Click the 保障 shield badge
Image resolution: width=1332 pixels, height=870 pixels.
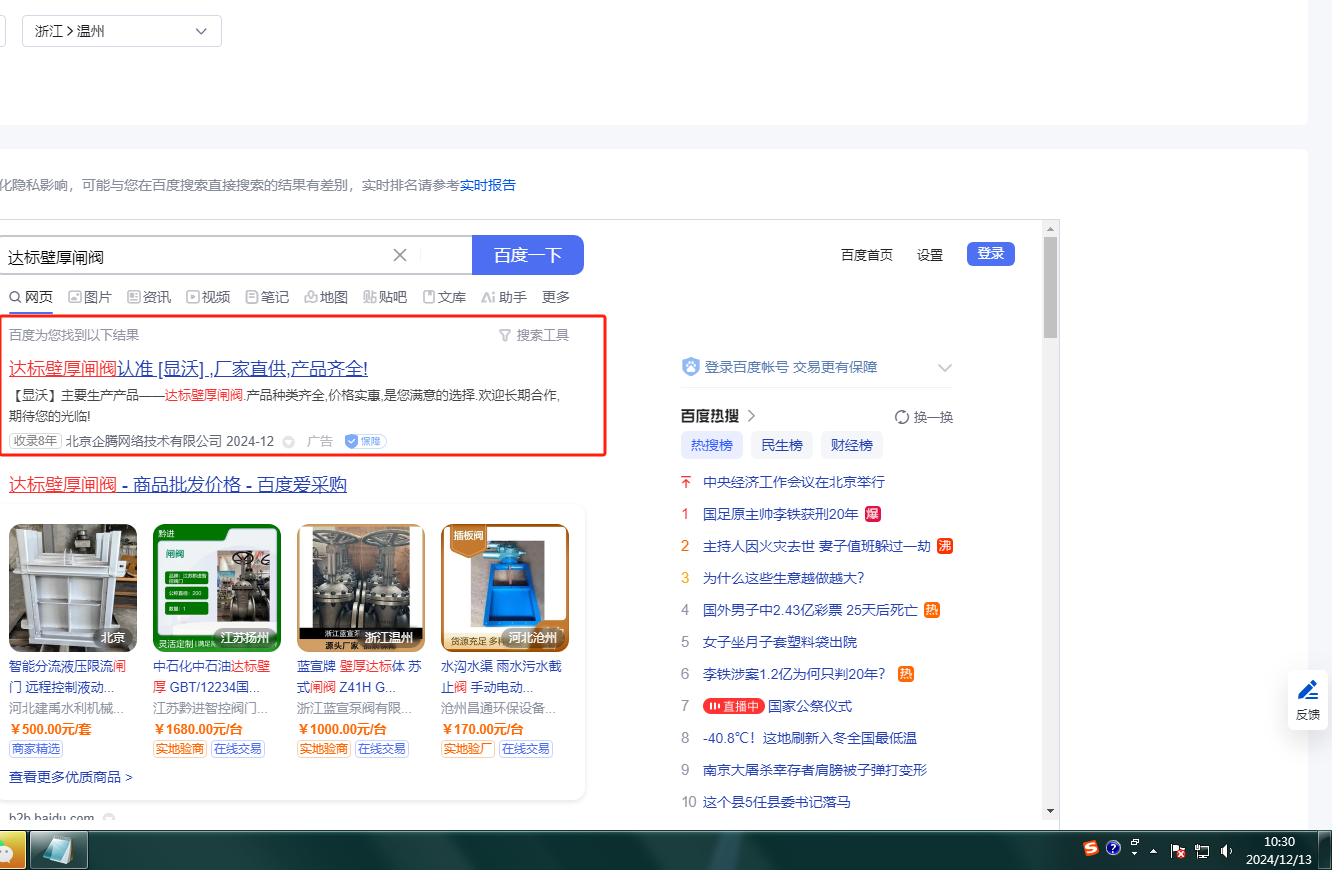pyautogui.click(x=365, y=441)
